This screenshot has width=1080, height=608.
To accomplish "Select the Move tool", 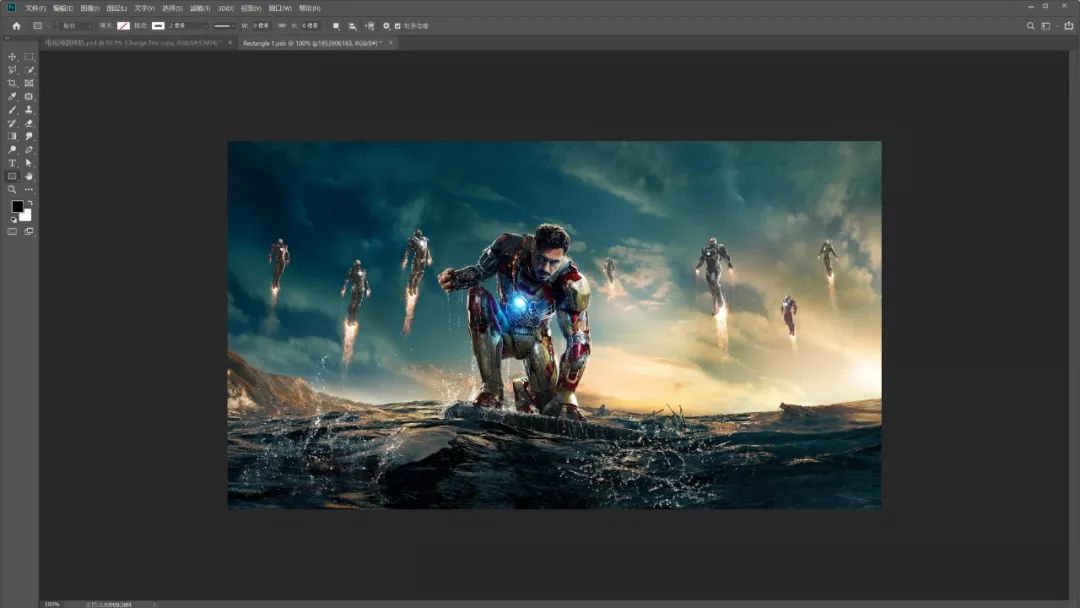I will pyautogui.click(x=12, y=57).
